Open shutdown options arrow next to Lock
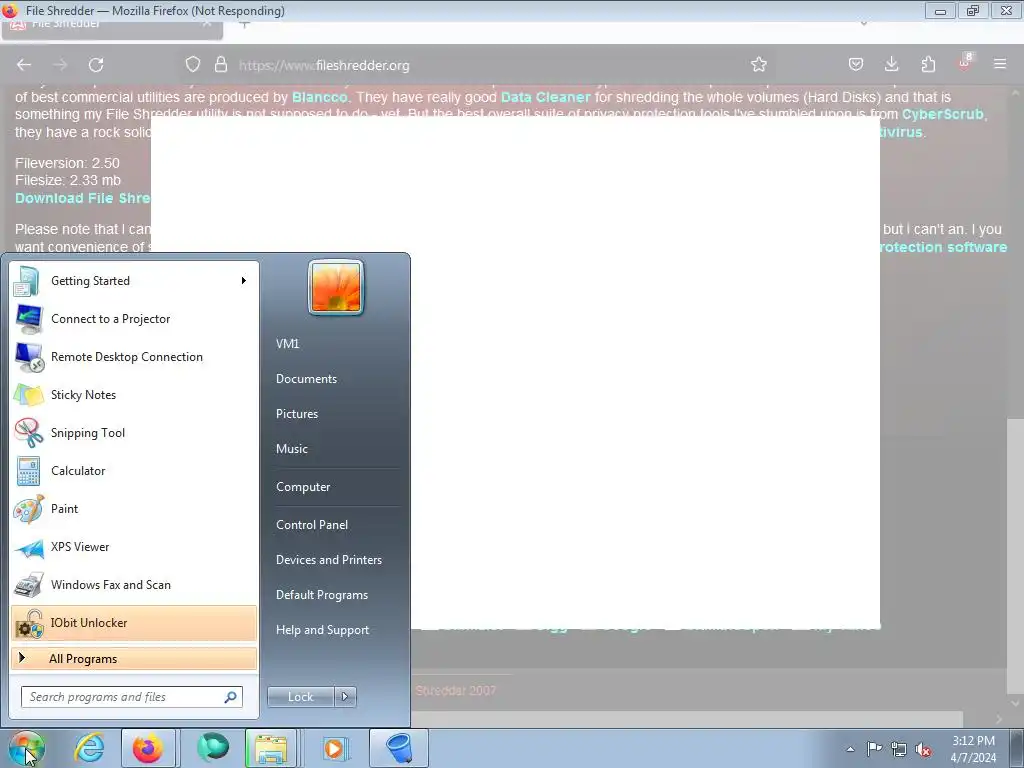This screenshot has height=768, width=1024. point(345,697)
